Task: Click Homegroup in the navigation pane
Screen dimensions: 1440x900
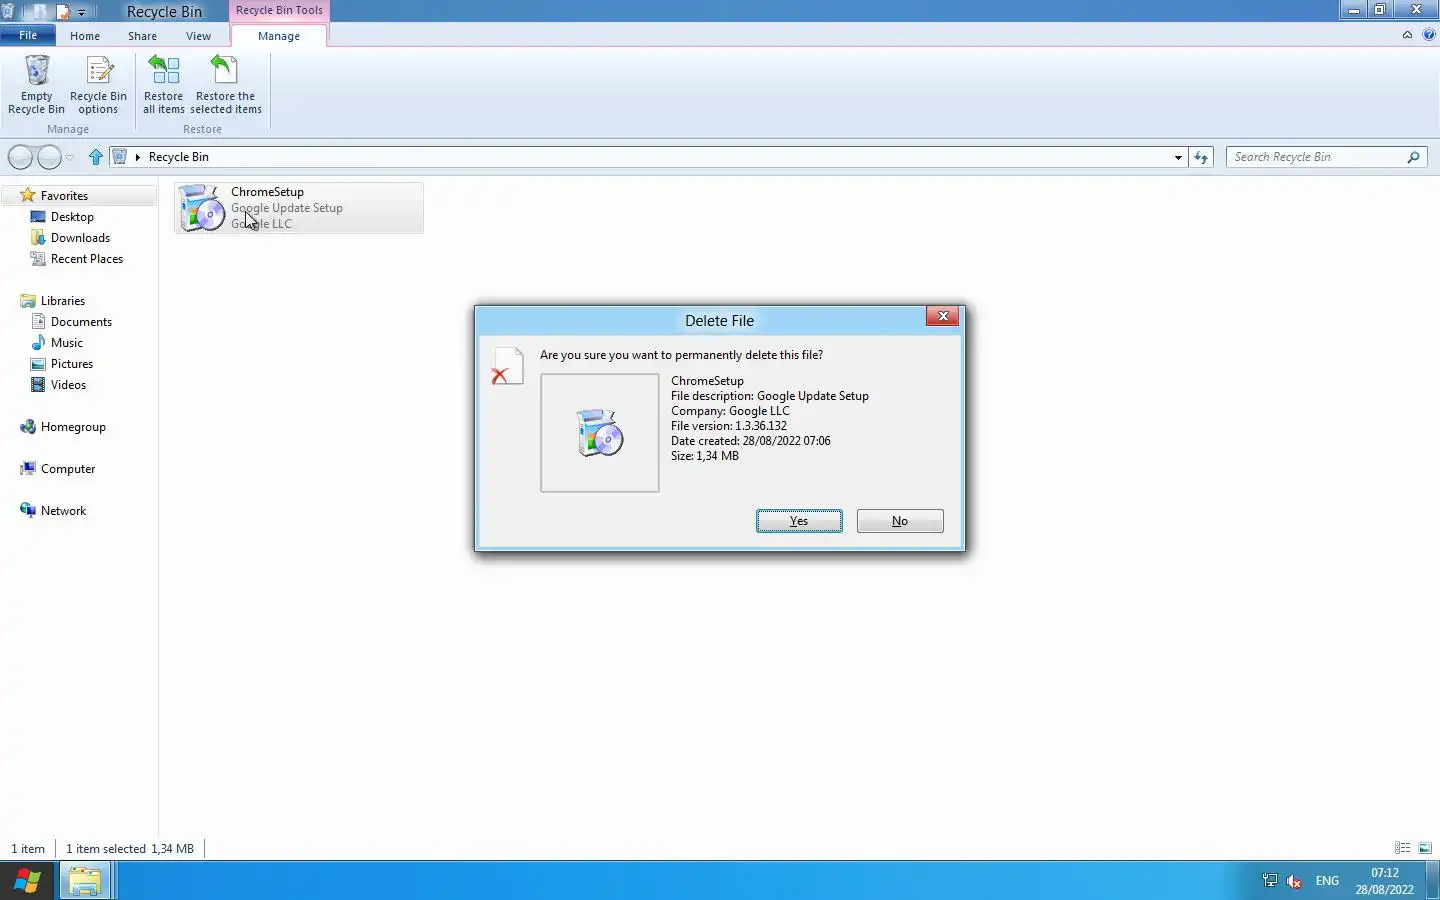Action: [73, 427]
